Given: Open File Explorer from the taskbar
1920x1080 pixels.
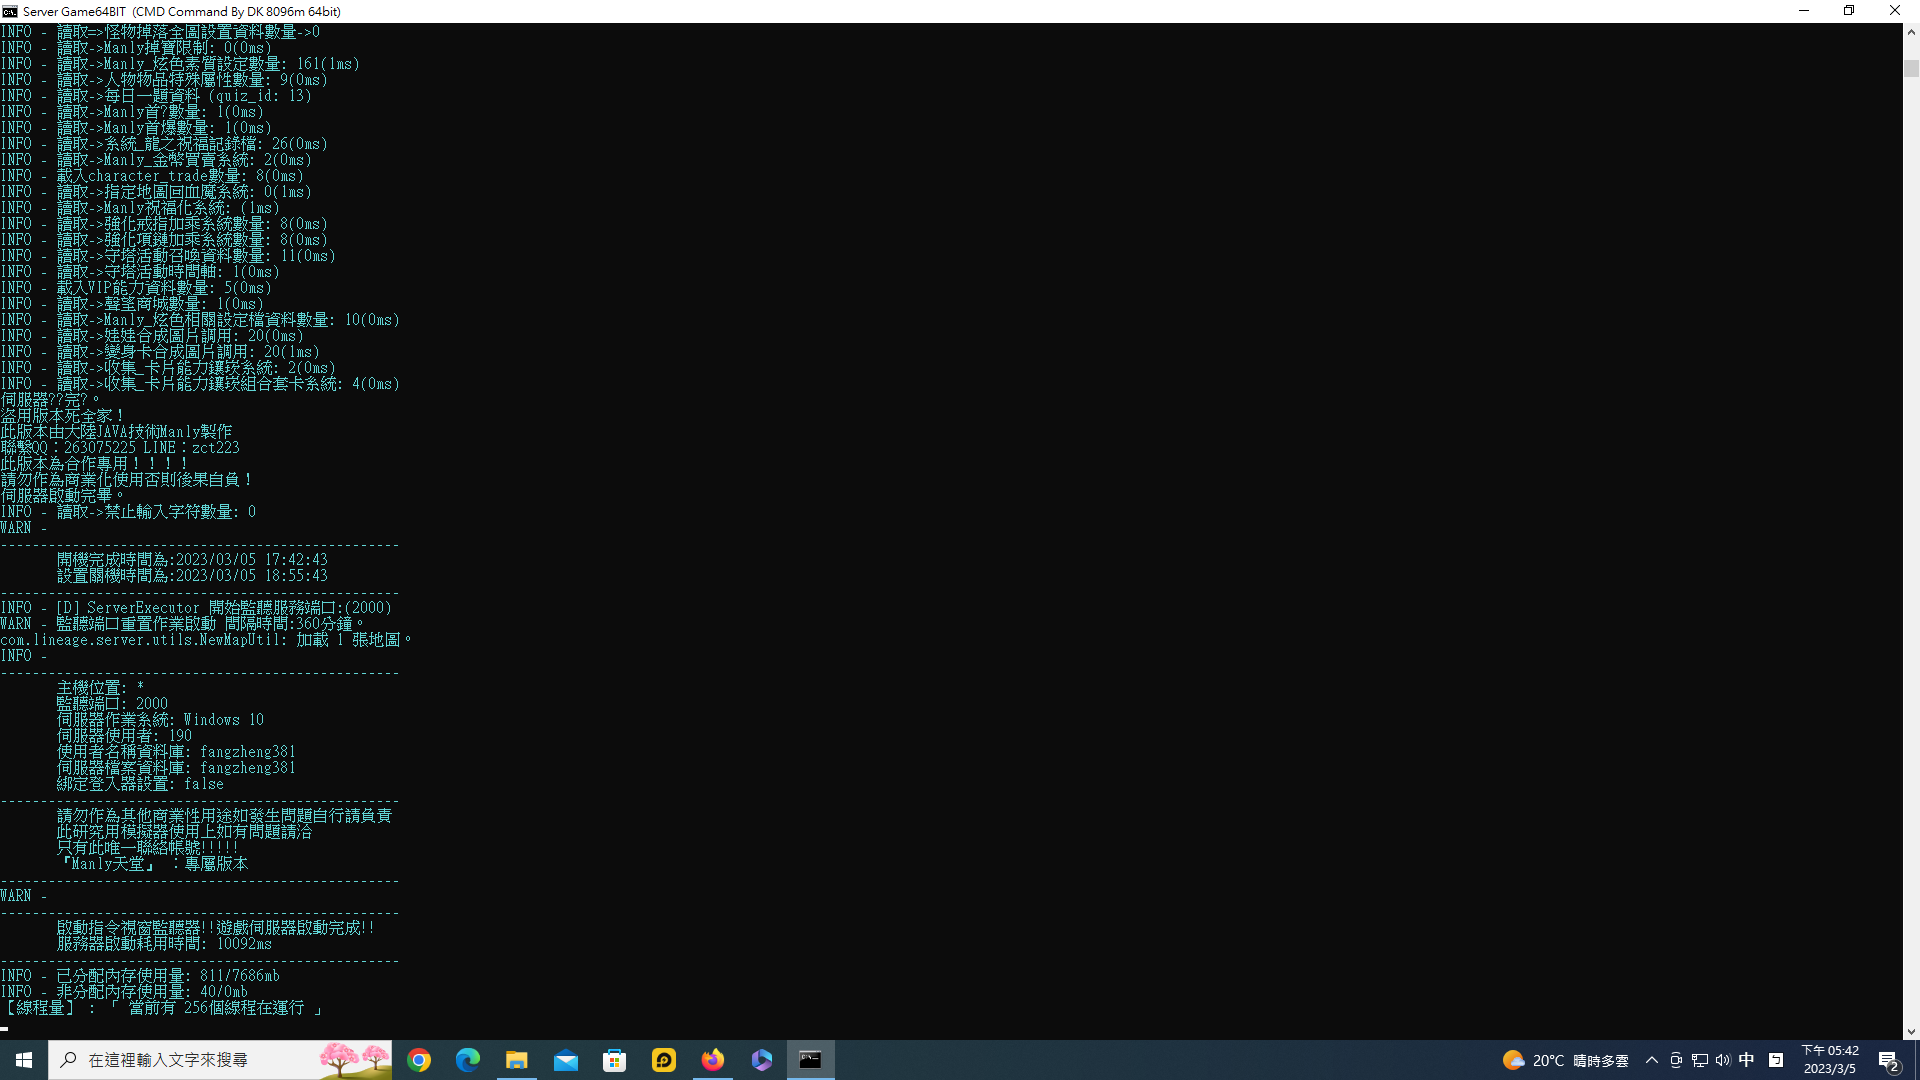Looking at the screenshot, I should pyautogui.click(x=517, y=1060).
